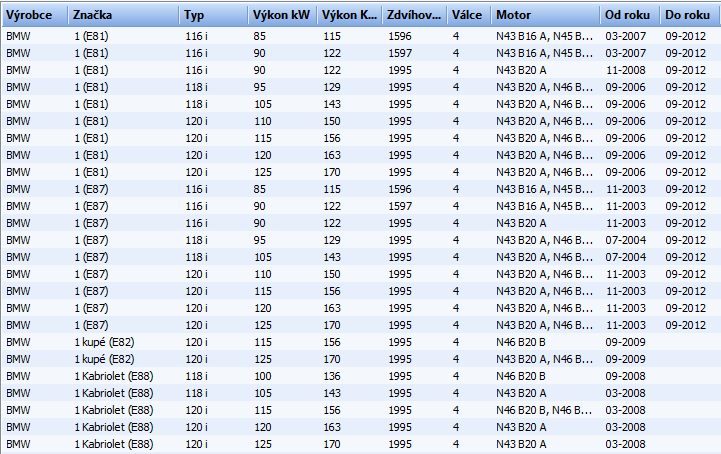Select 163 in the 1 (E81) row
Image resolution: width=721 pixels, height=454 pixels.
coord(332,155)
